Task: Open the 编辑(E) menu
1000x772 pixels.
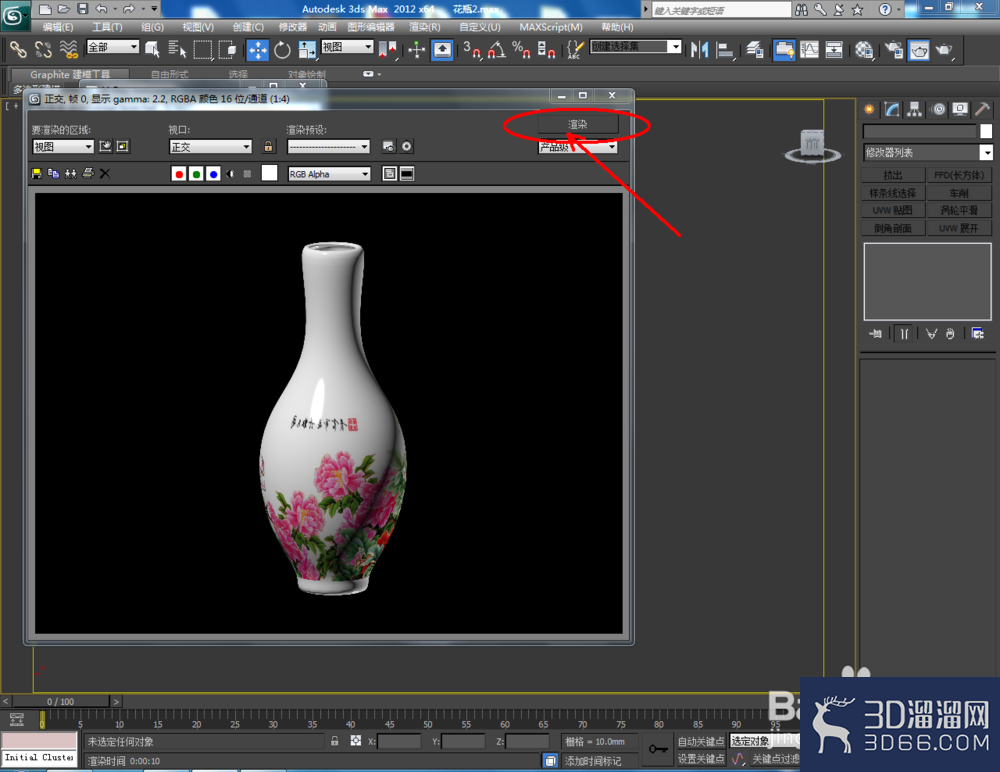Action: (58, 27)
